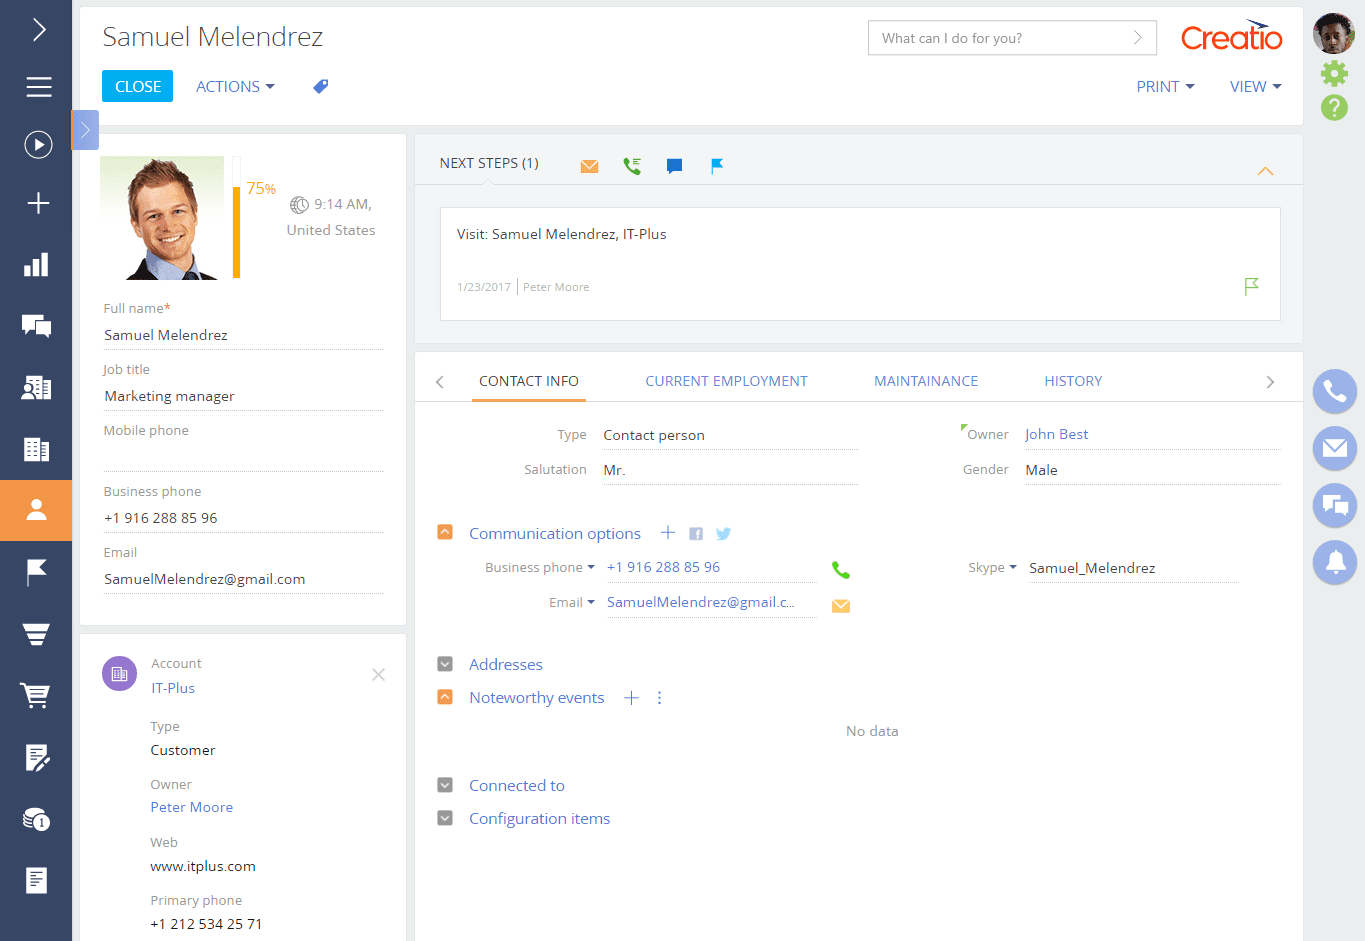Call business phone via green handset icon
Viewport: 1365px width, 941px height.
[x=840, y=570]
